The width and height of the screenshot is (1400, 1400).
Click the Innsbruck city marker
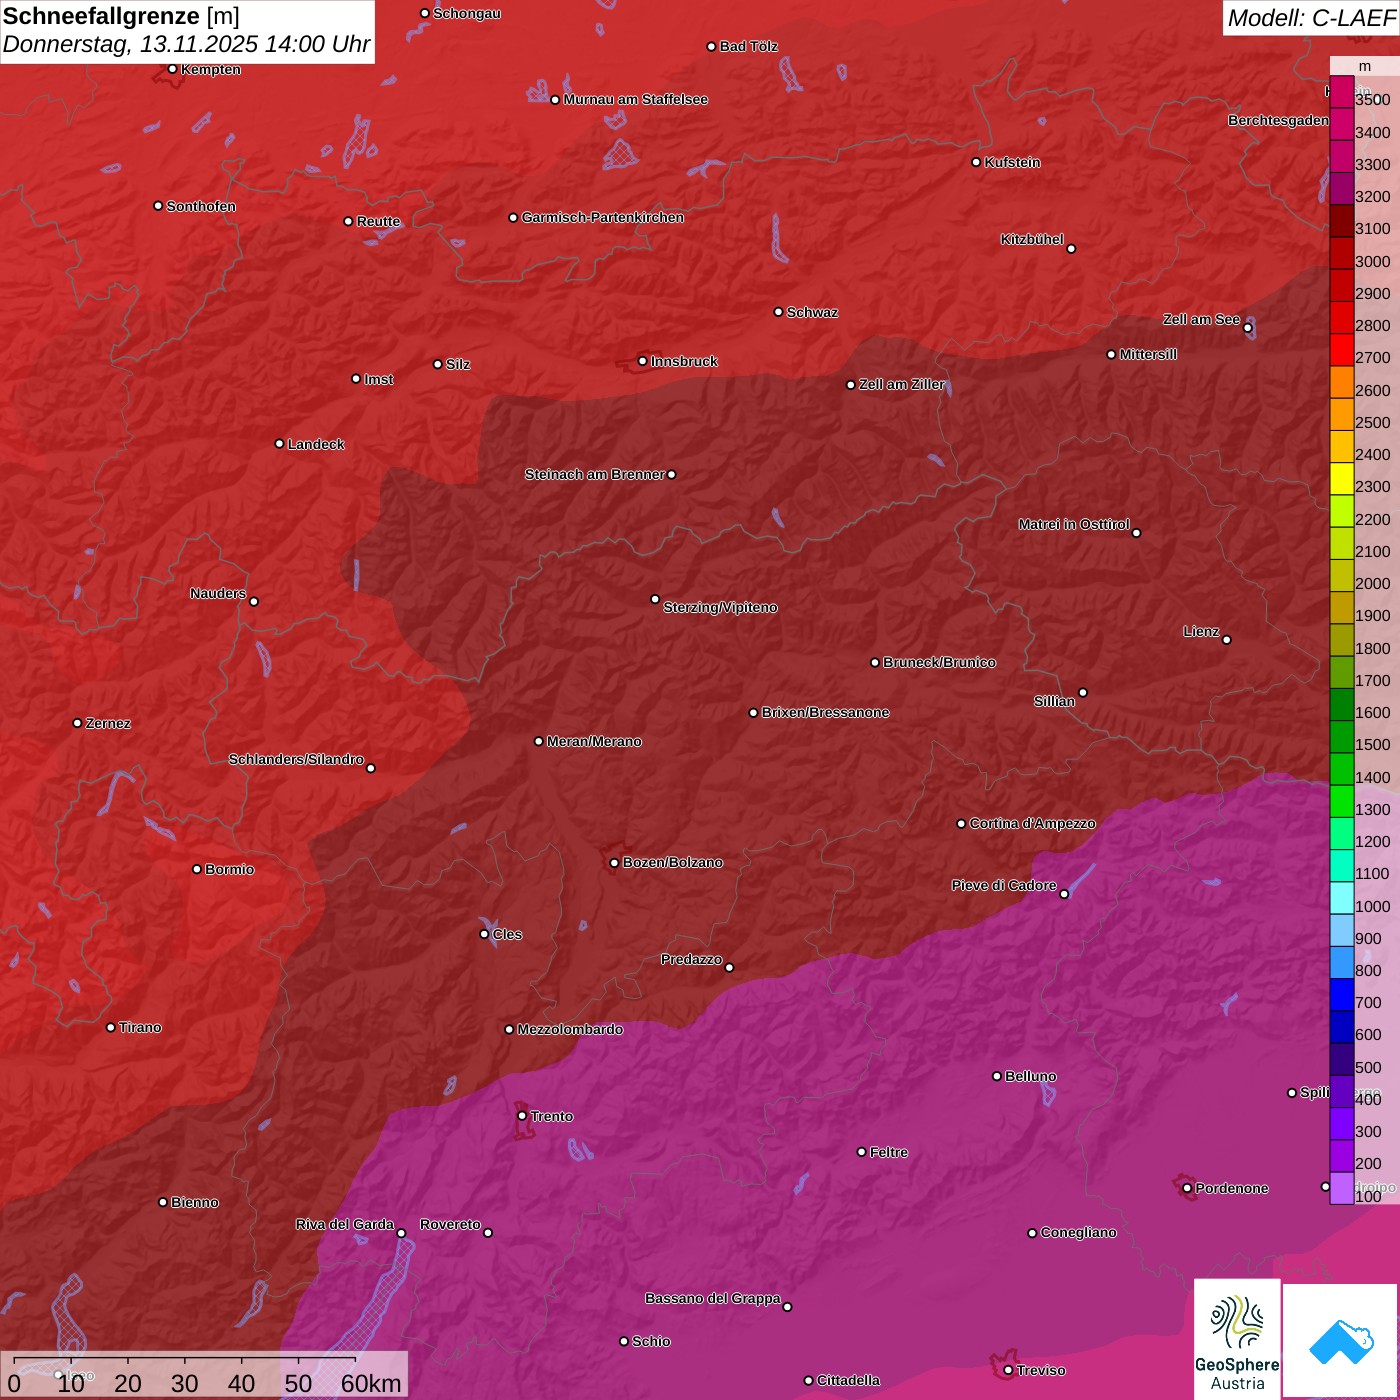coord(643,361)
